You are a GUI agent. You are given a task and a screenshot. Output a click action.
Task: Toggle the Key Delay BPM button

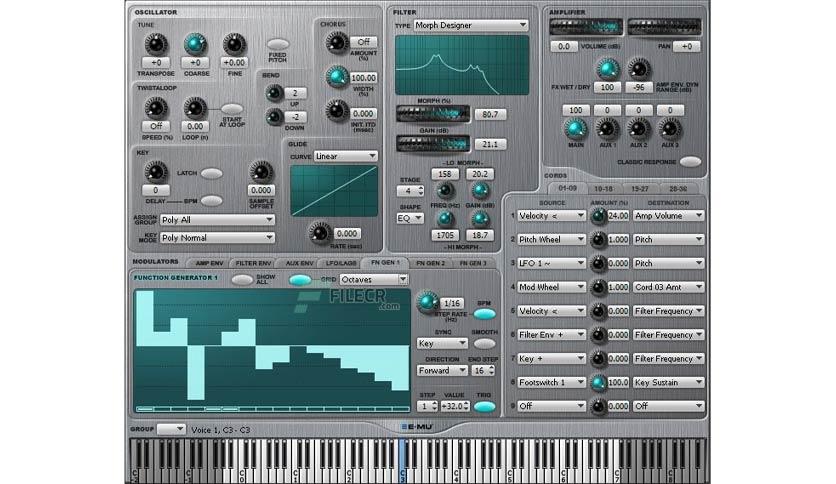212,200
